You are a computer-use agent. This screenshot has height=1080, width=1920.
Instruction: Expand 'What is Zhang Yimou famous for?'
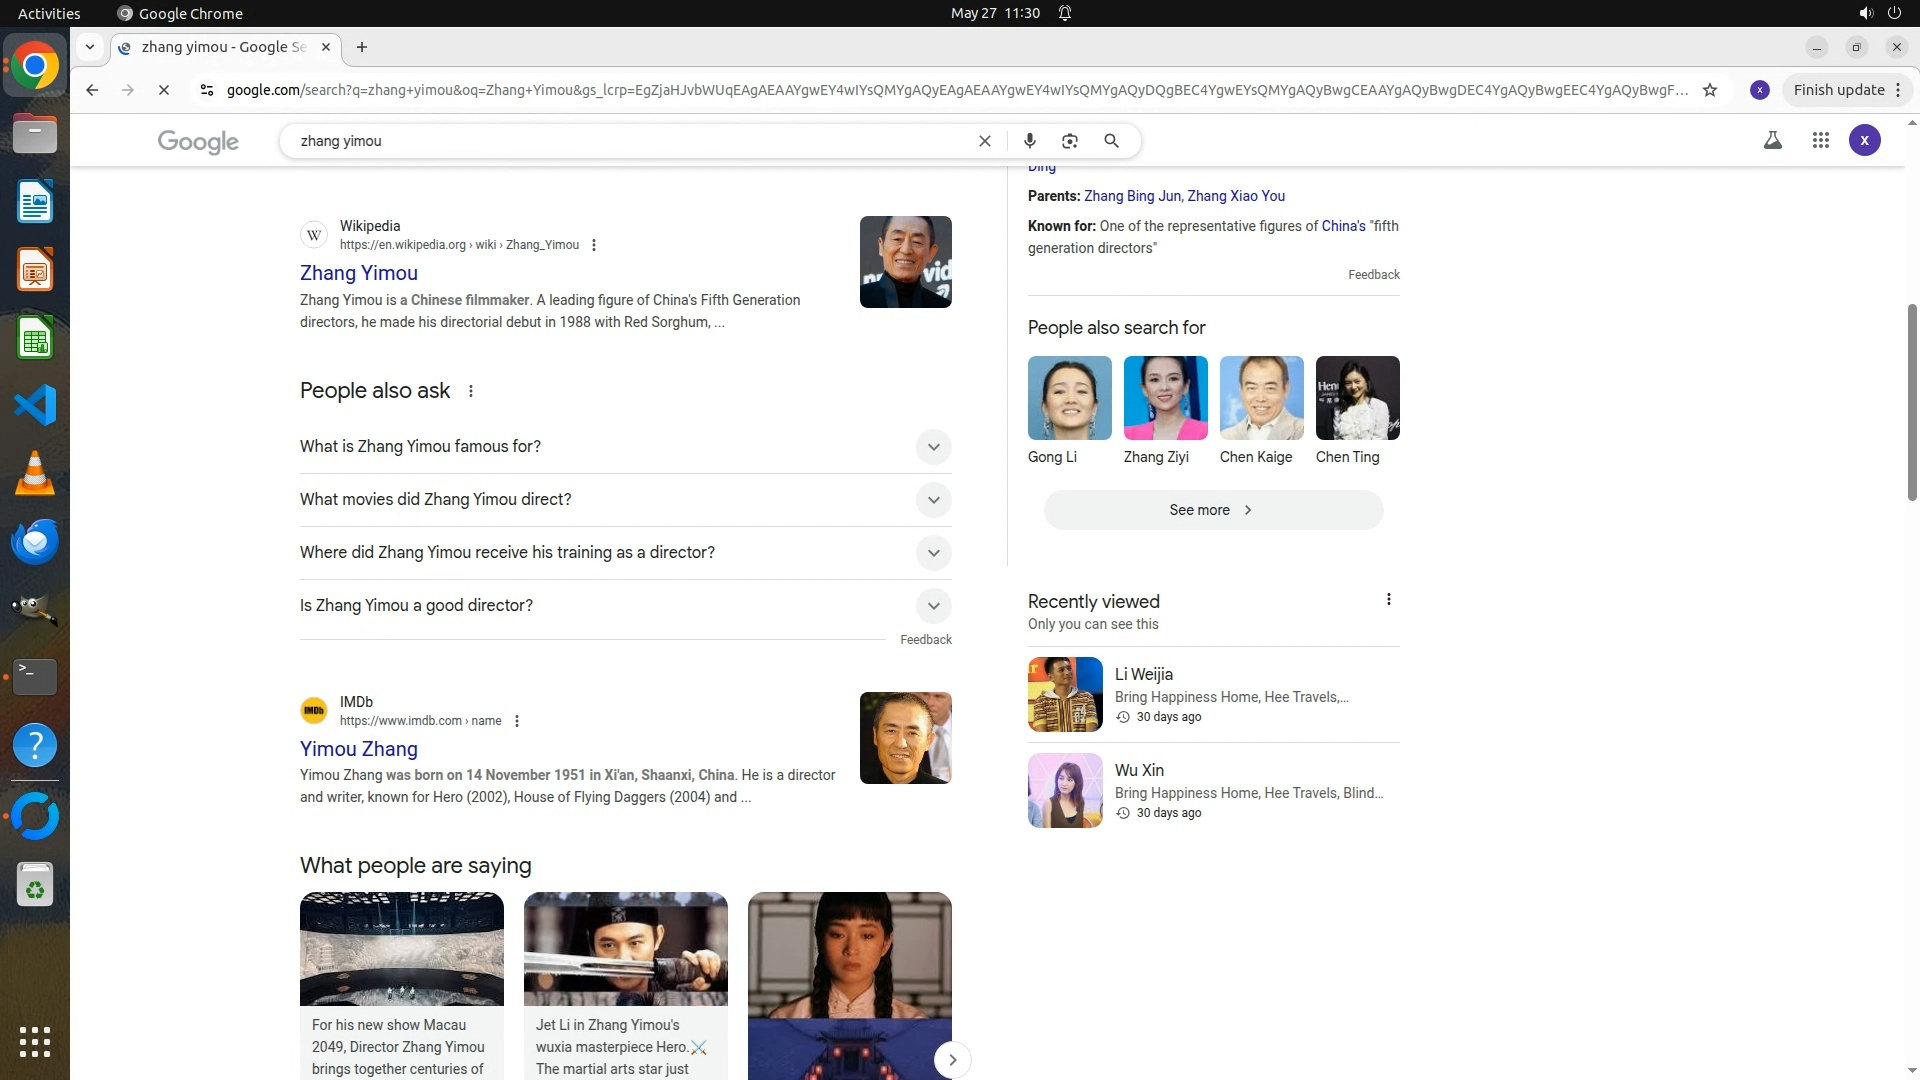pos(933,447)
